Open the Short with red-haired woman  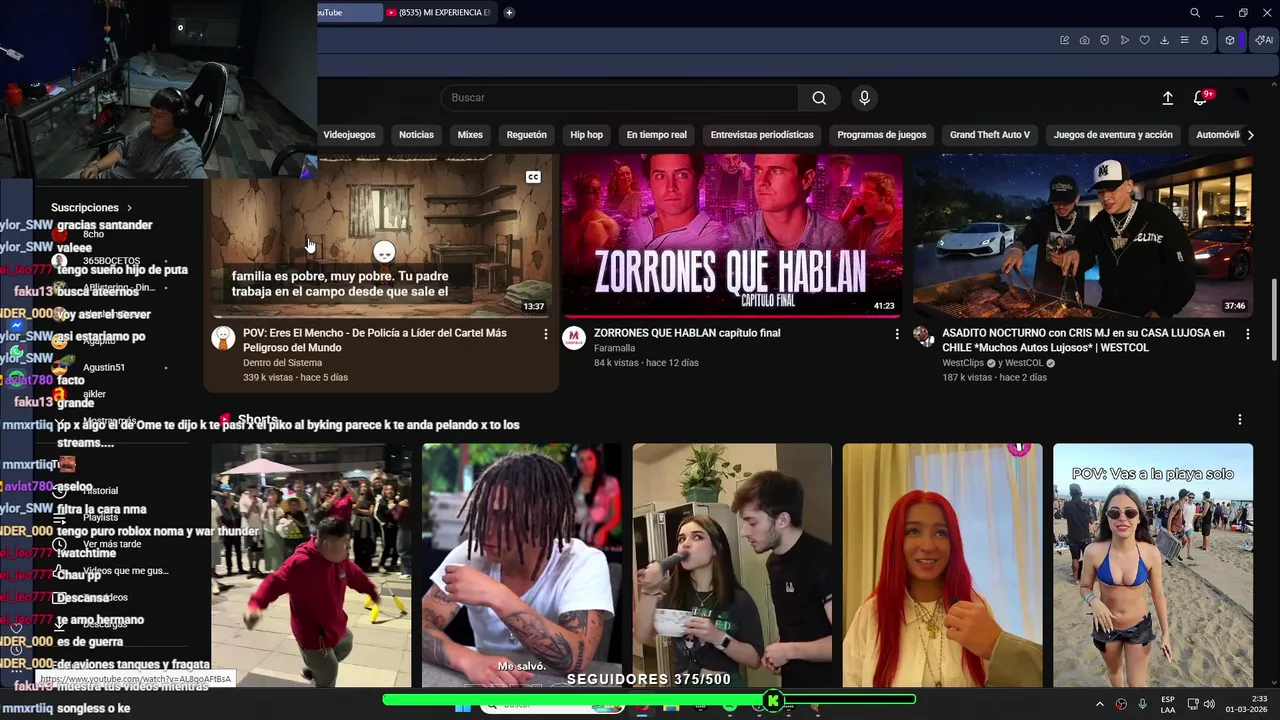[x=942, y=565]
